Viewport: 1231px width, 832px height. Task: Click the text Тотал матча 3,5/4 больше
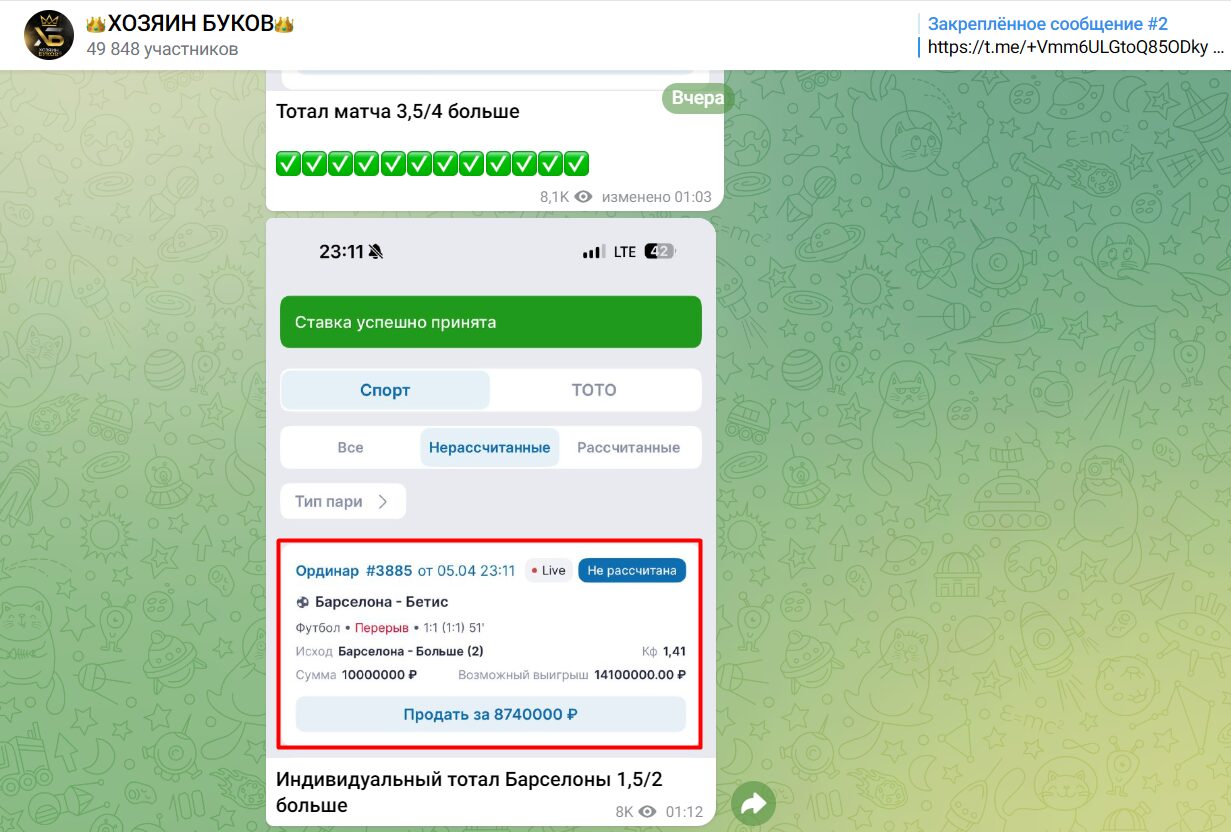[x=398, y=111]
